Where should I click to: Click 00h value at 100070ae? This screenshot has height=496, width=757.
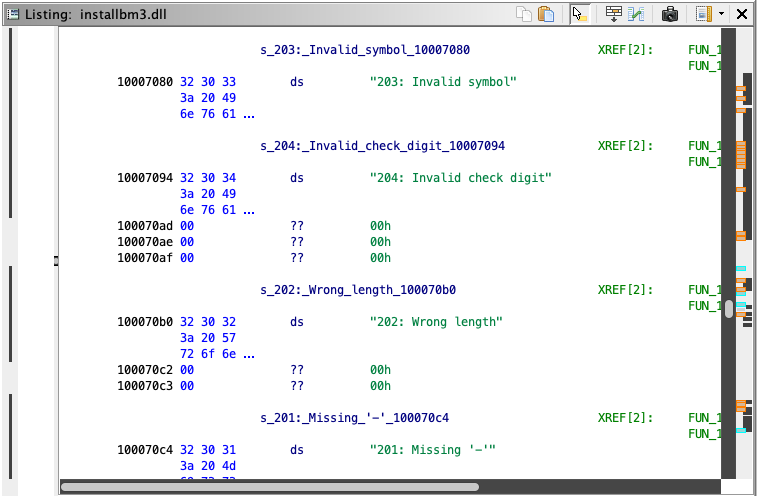click(x=380, y=241)
